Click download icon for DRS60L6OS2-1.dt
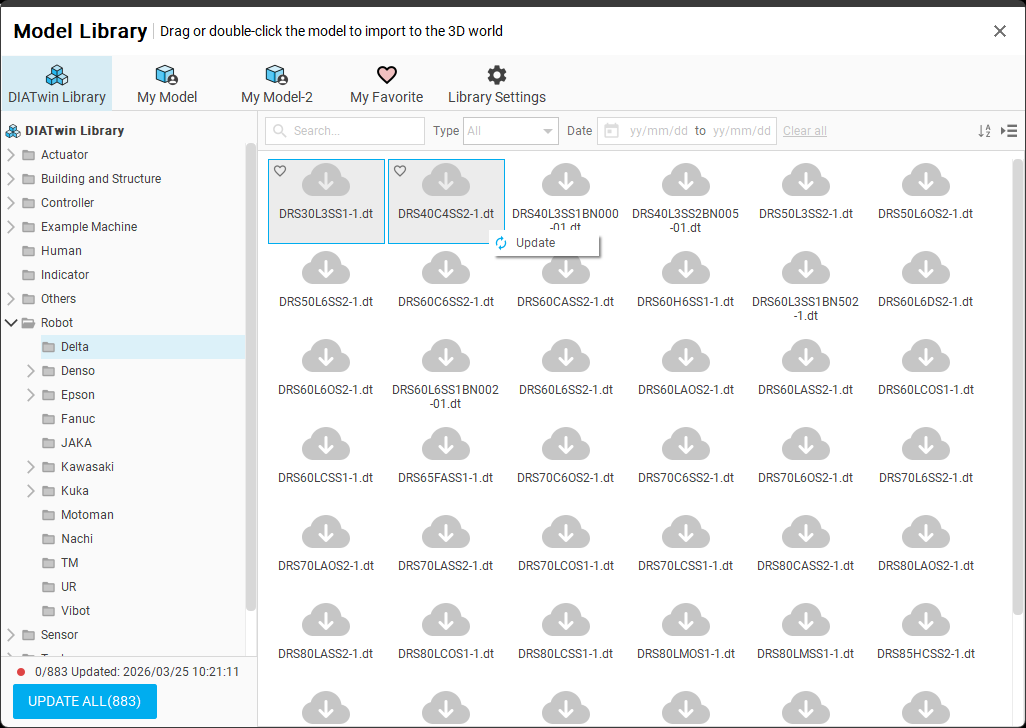1026x728 pixels. click(x=326, y=356)
